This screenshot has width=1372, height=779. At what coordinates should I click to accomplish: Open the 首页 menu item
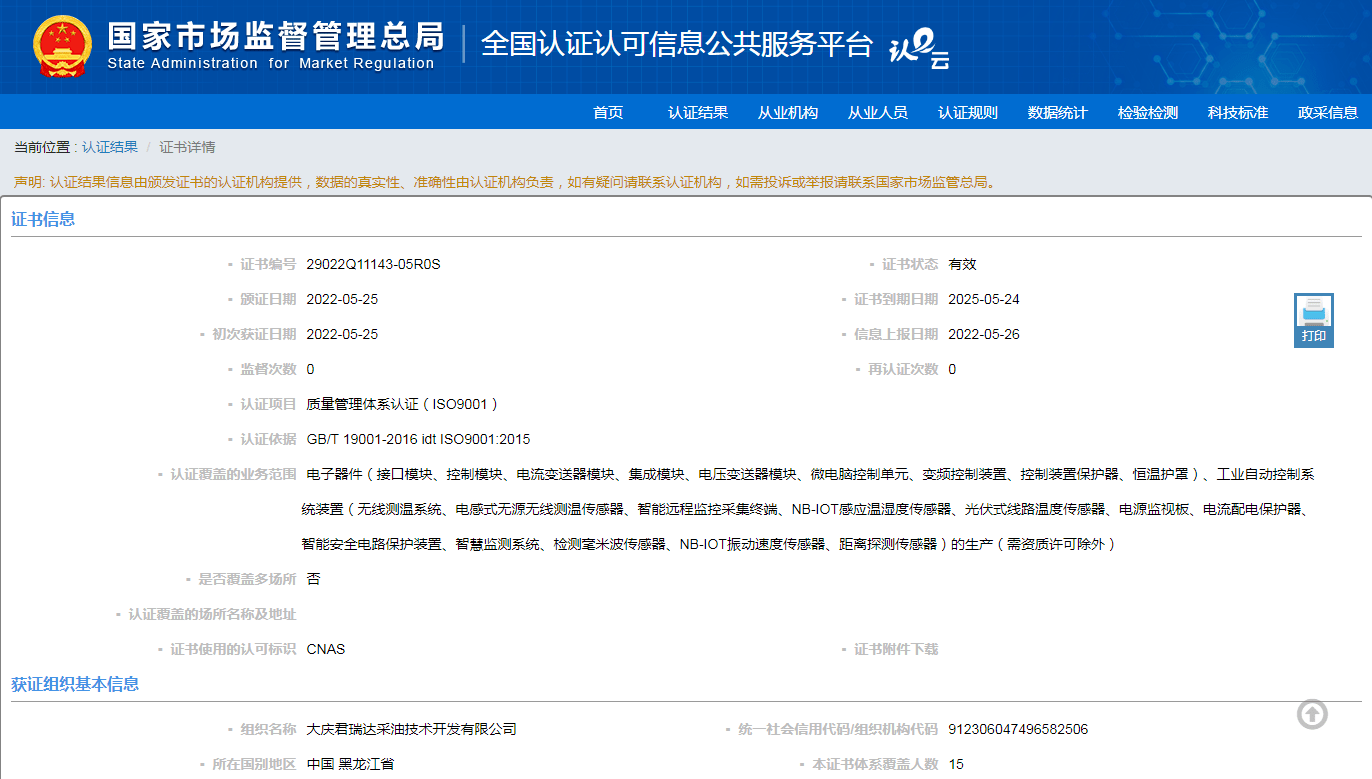point(608,113)
